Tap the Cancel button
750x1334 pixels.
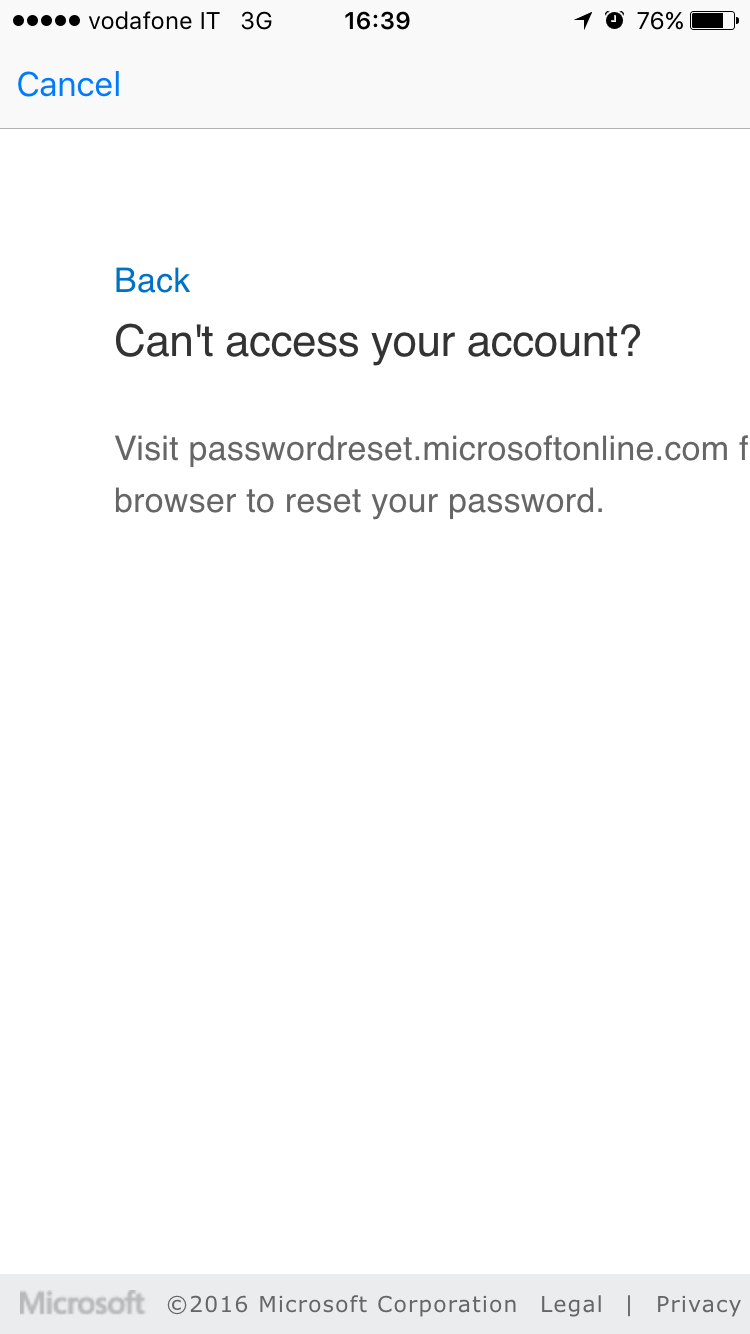(69, 84)
